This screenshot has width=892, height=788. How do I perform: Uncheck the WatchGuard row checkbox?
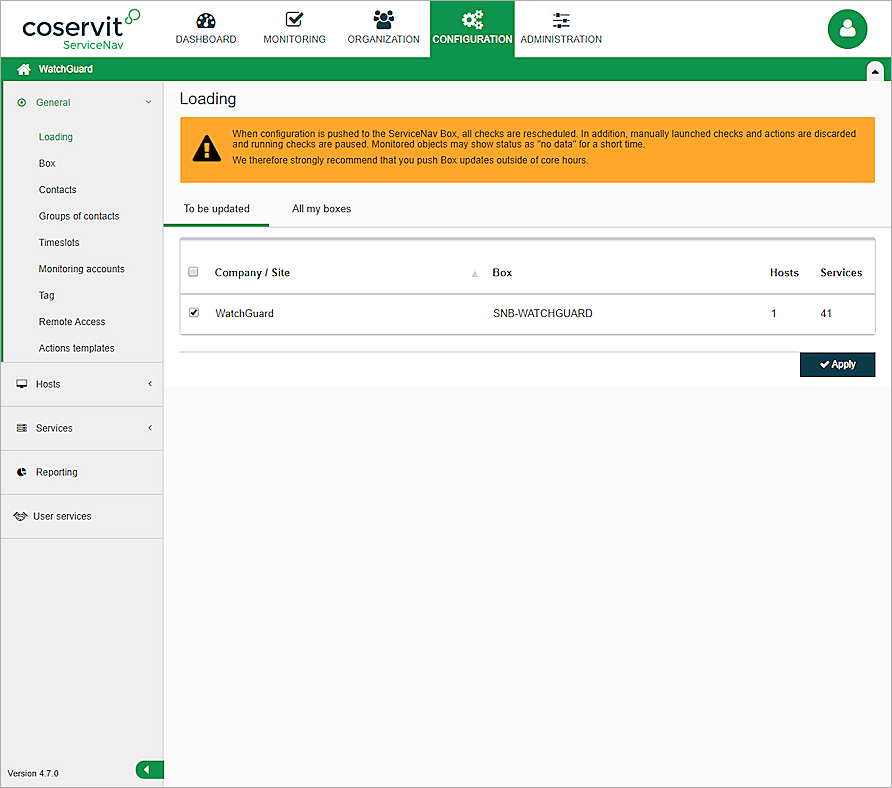(194, 313)
